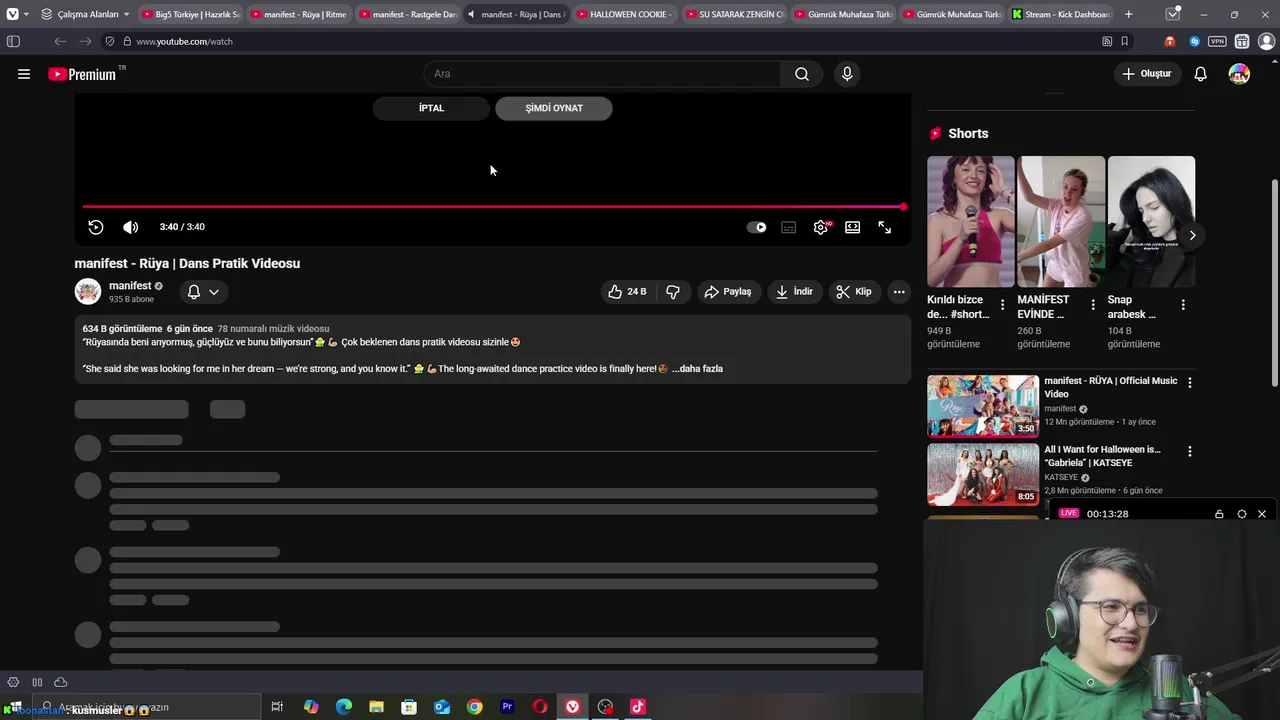This screenshot has width=1280, height=720.
Task: Click the search magnifier button
Action: pyautogui.click(x=802, y=74)
